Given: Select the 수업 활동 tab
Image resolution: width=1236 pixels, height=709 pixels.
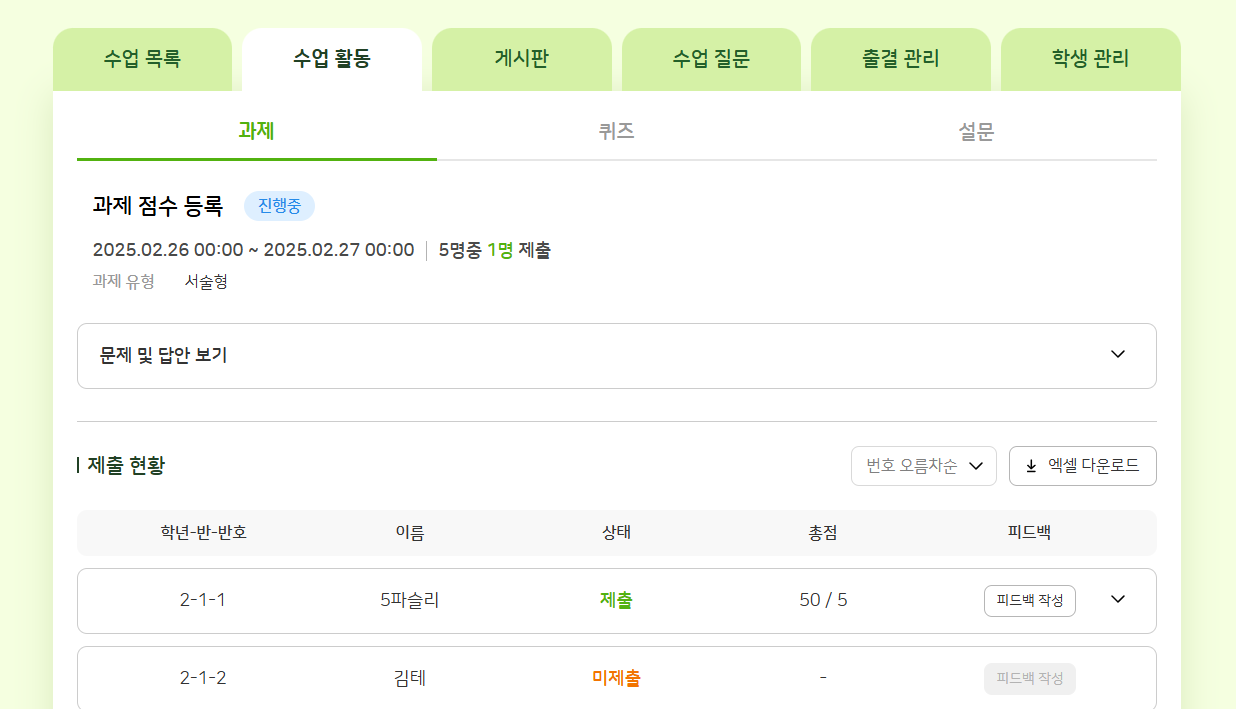Looking at the screenshot, I should coord(332,59).
